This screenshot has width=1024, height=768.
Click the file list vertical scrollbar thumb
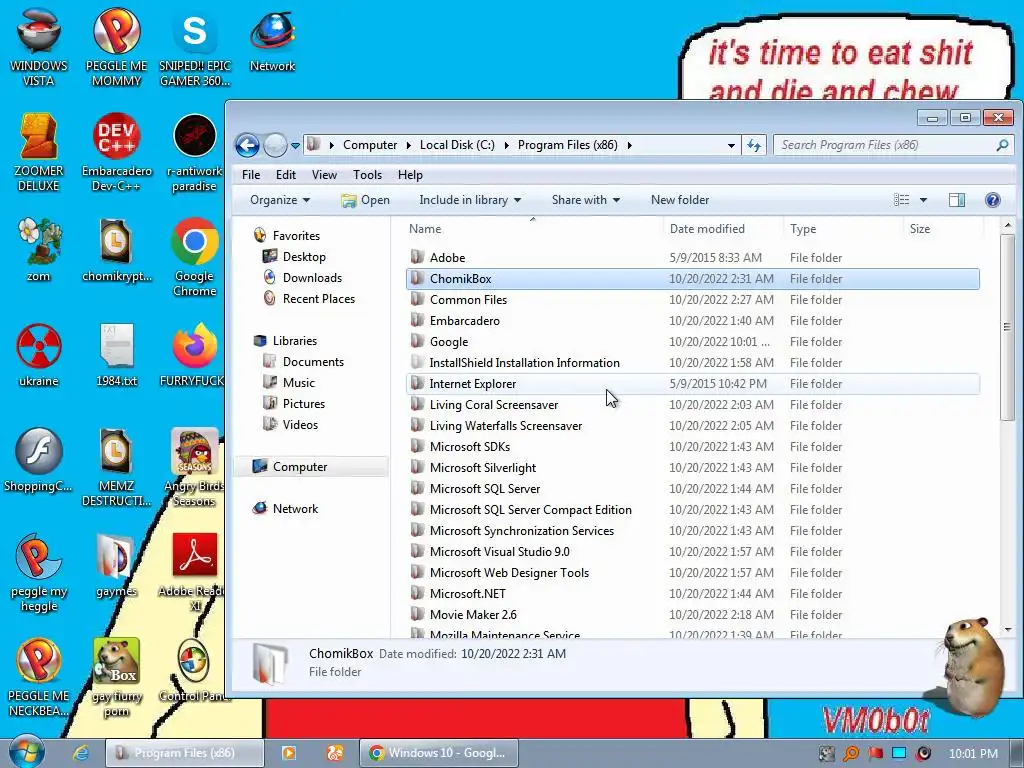(1007, 327)
